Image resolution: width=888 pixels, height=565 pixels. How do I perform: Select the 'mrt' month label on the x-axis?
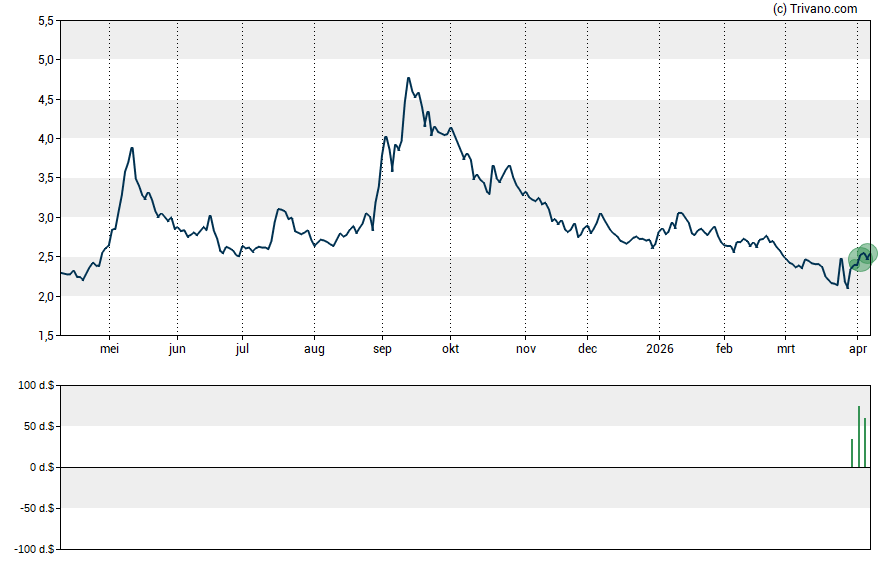(786, 349)
